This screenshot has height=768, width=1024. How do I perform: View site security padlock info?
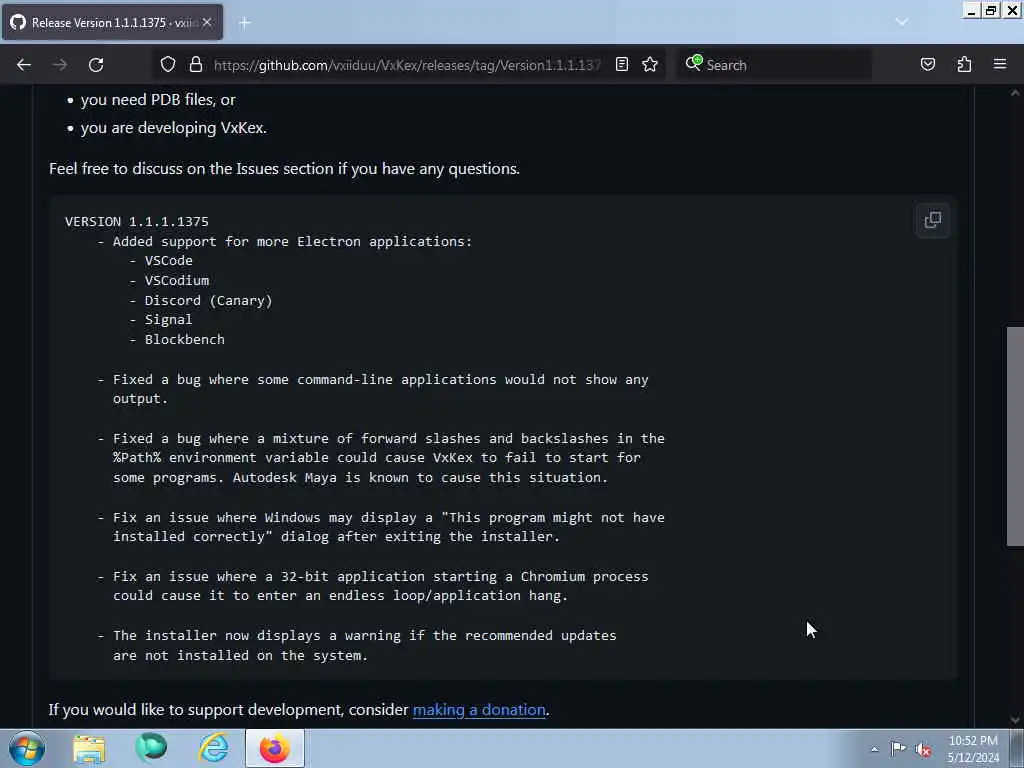tap(195, 65)
